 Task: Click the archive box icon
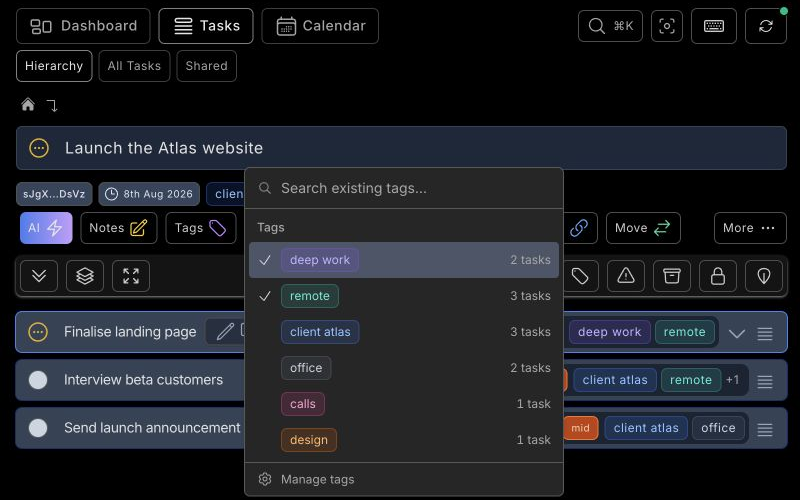(672, 276)
